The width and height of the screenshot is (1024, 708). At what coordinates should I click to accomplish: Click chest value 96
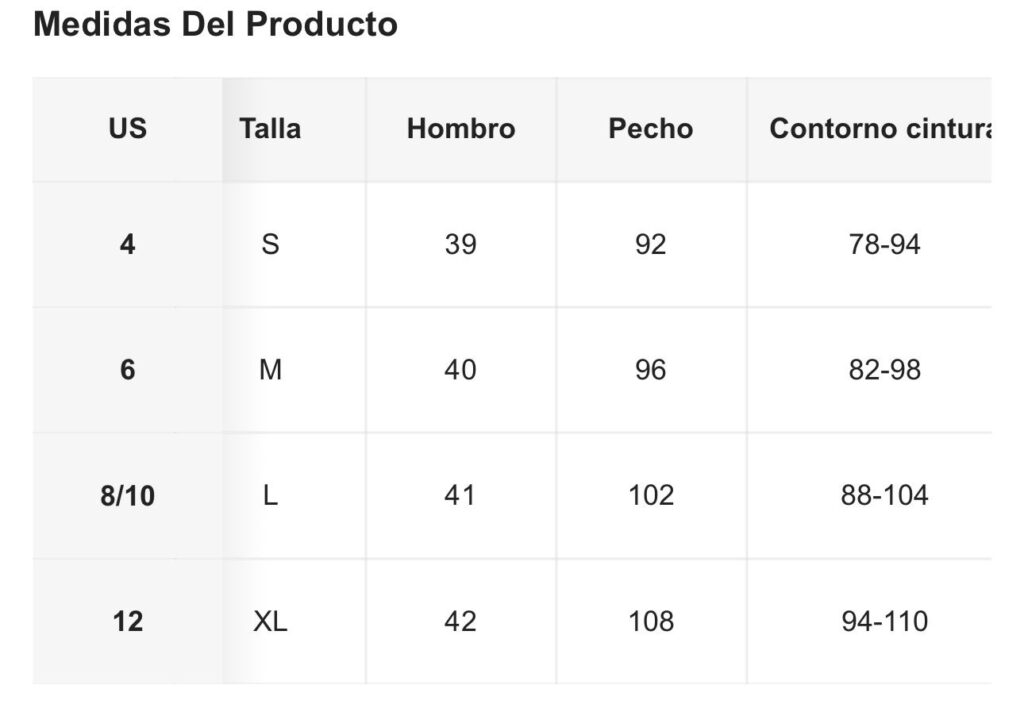(x=650, y=370)
